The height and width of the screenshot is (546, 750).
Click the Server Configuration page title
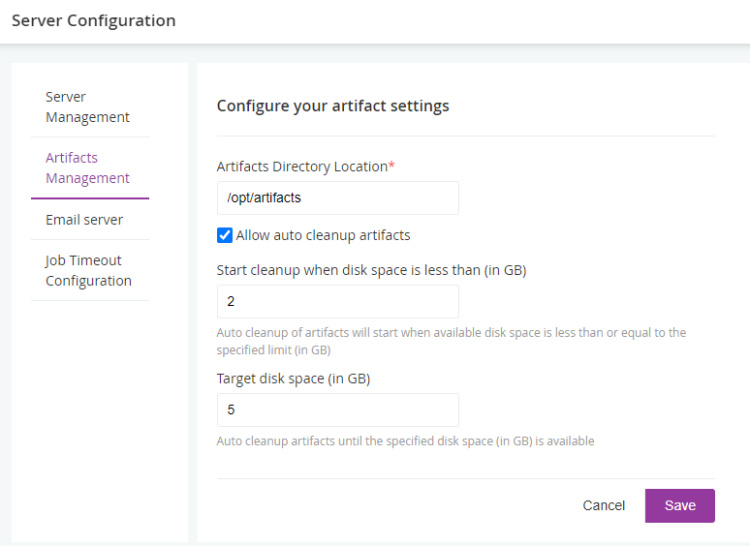coord(93,21)
